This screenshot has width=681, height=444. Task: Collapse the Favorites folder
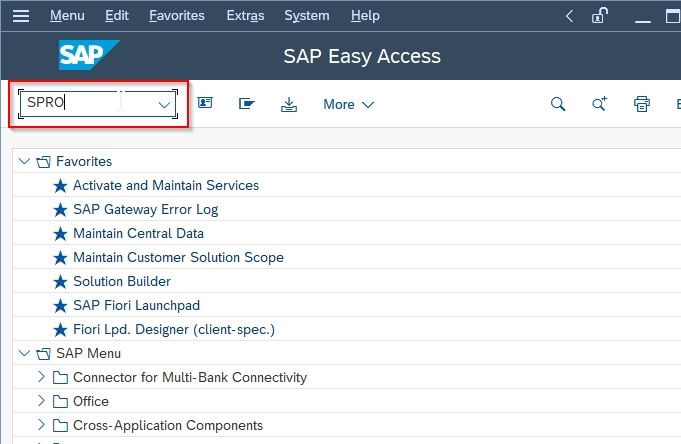[x=24, y=161]
